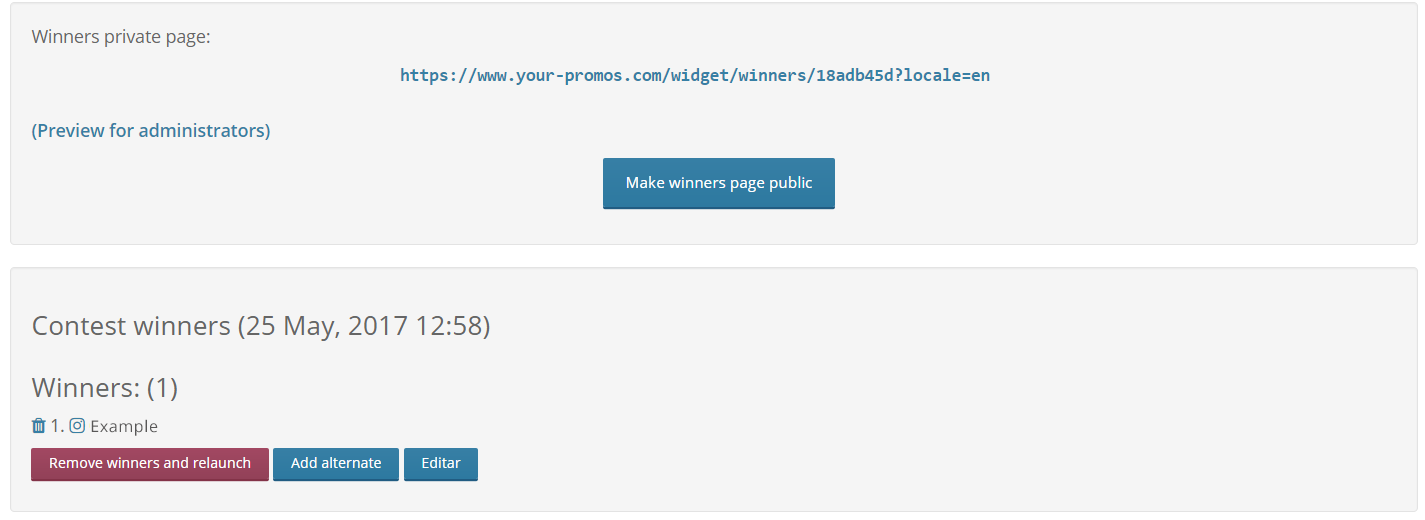Remove winners and relaunch the contest
Viewport: 1425px width, 520px height.
tap(150, 464)
